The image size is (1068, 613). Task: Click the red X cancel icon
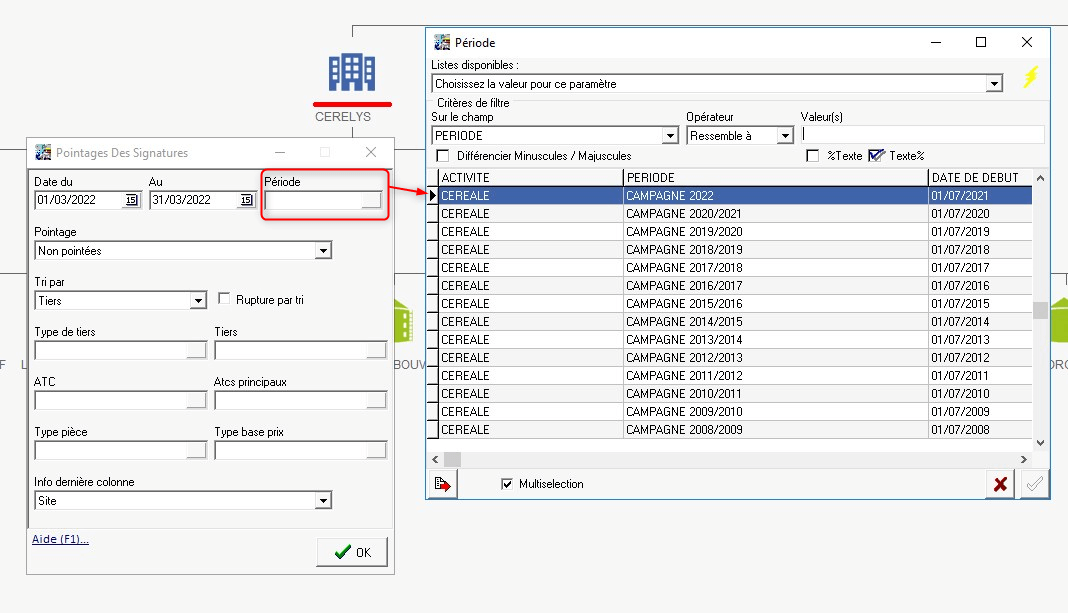point(999,484)
